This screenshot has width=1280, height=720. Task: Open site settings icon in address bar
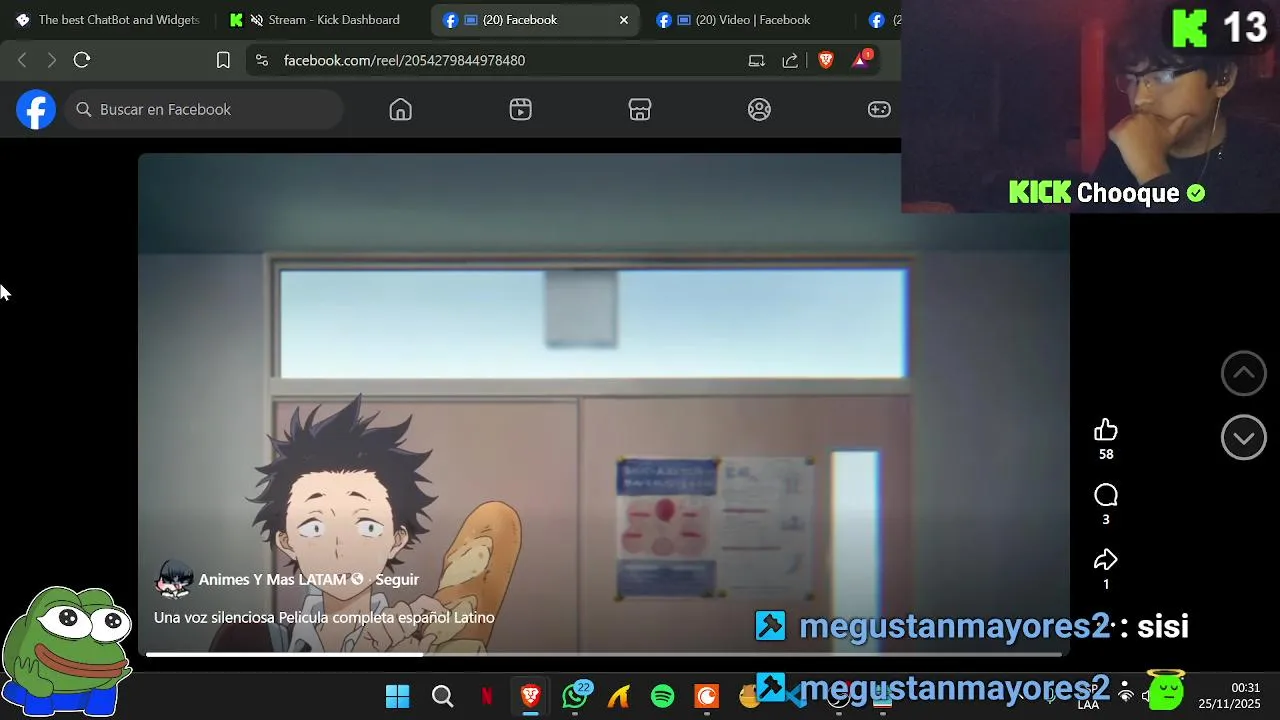[x=262, y=60]
